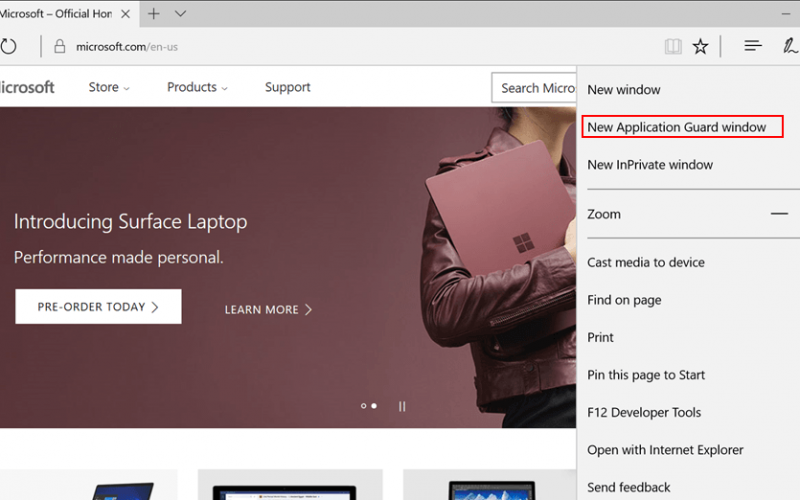
Task: Click the PRE-ORDER TODAY button
Action: tap(98, 307)
